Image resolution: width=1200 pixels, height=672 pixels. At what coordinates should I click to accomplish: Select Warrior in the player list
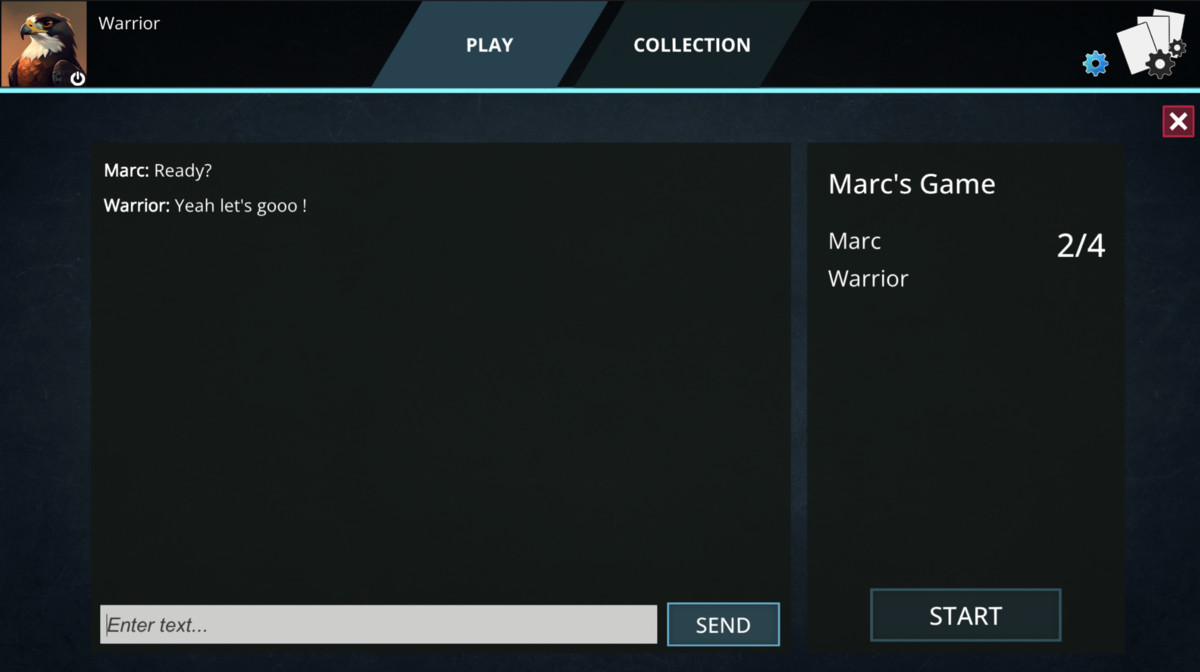pos(868,279)
